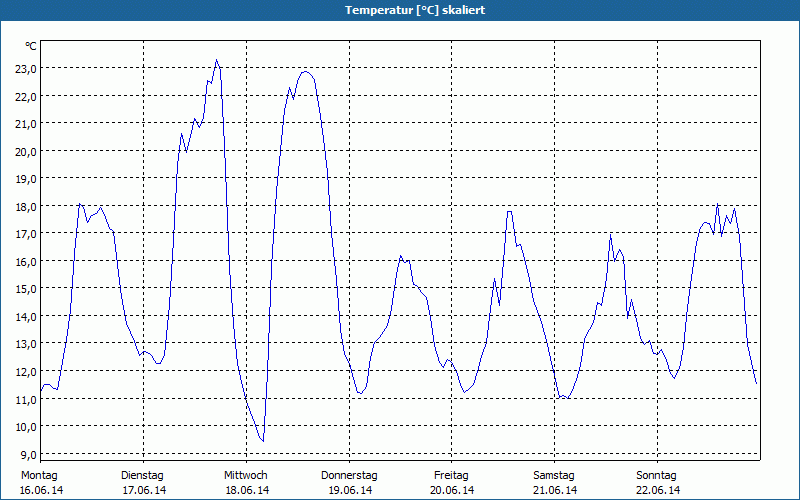Click the 18,0 axis value
The height and width of the screenshot is (500, 800).
pos(26,207)
